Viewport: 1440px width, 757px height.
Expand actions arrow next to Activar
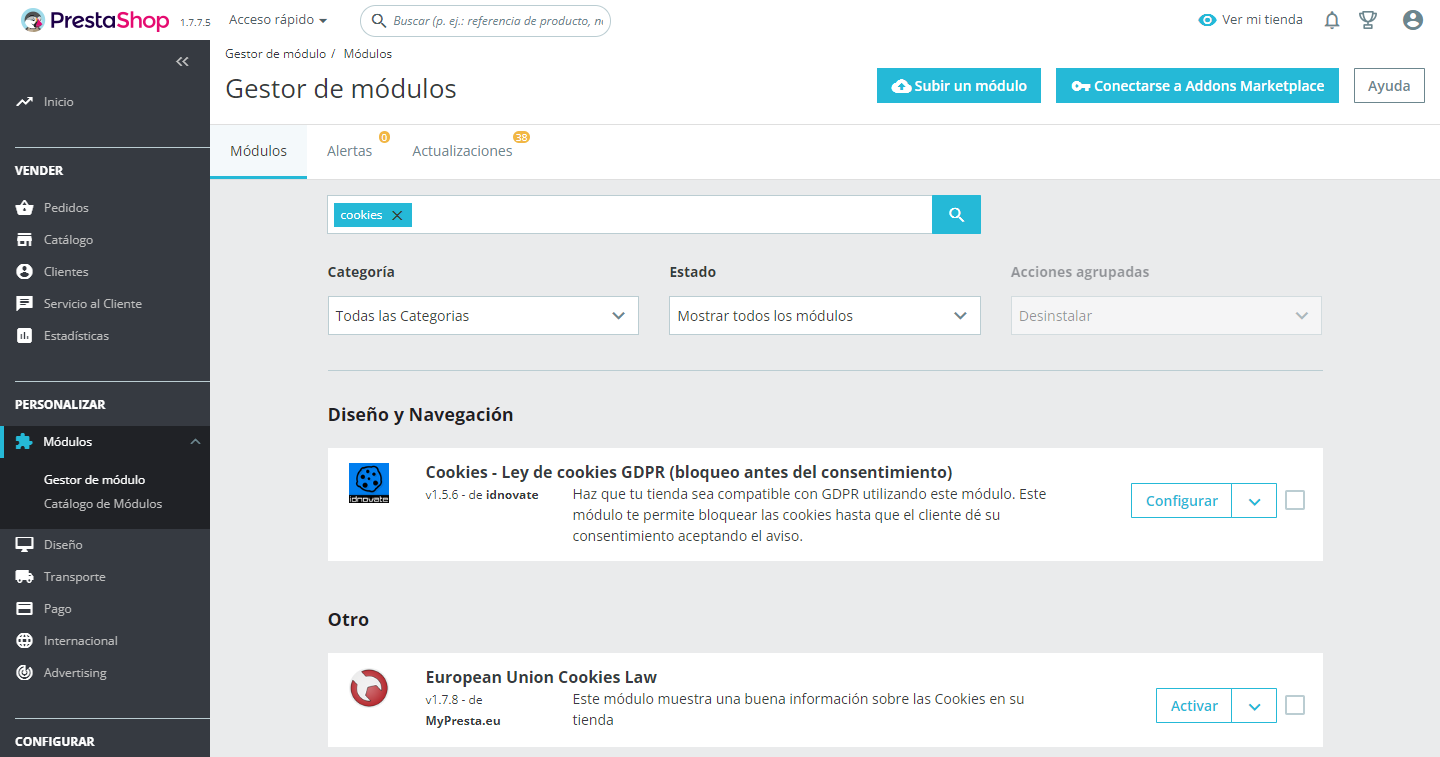[1255, 706]
